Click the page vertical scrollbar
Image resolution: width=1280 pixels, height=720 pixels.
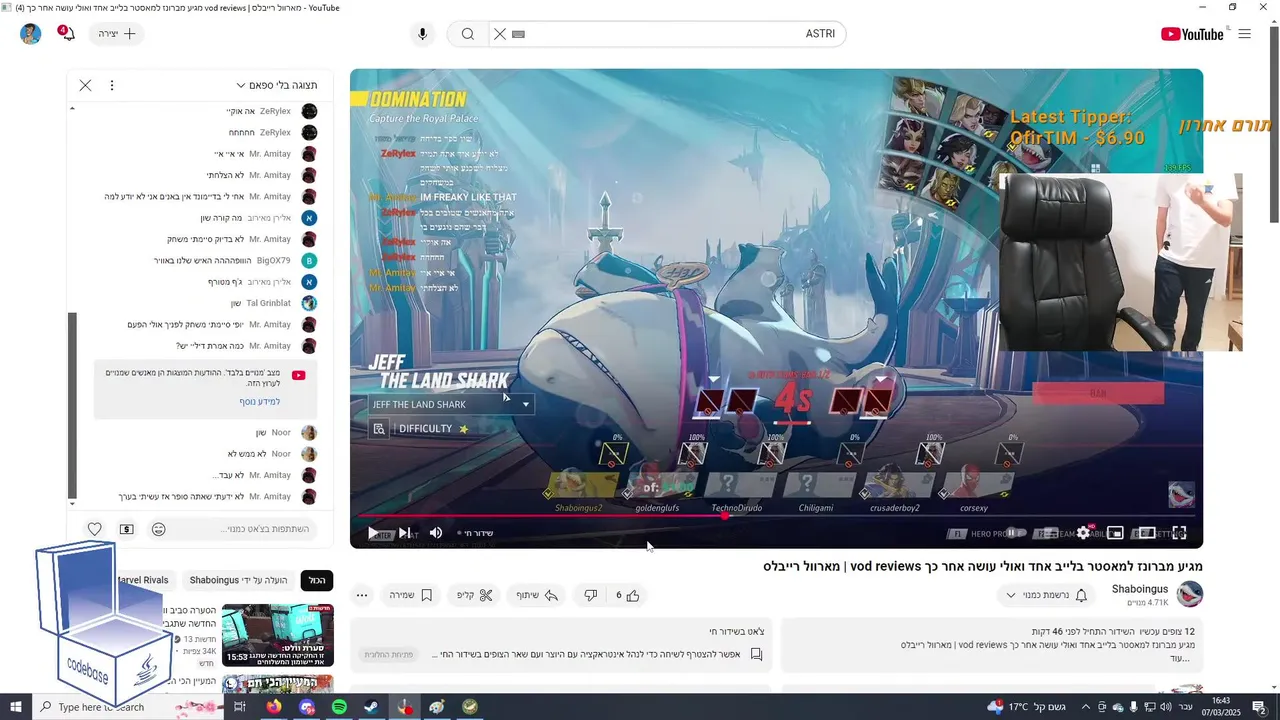[x=1274, y=125]
